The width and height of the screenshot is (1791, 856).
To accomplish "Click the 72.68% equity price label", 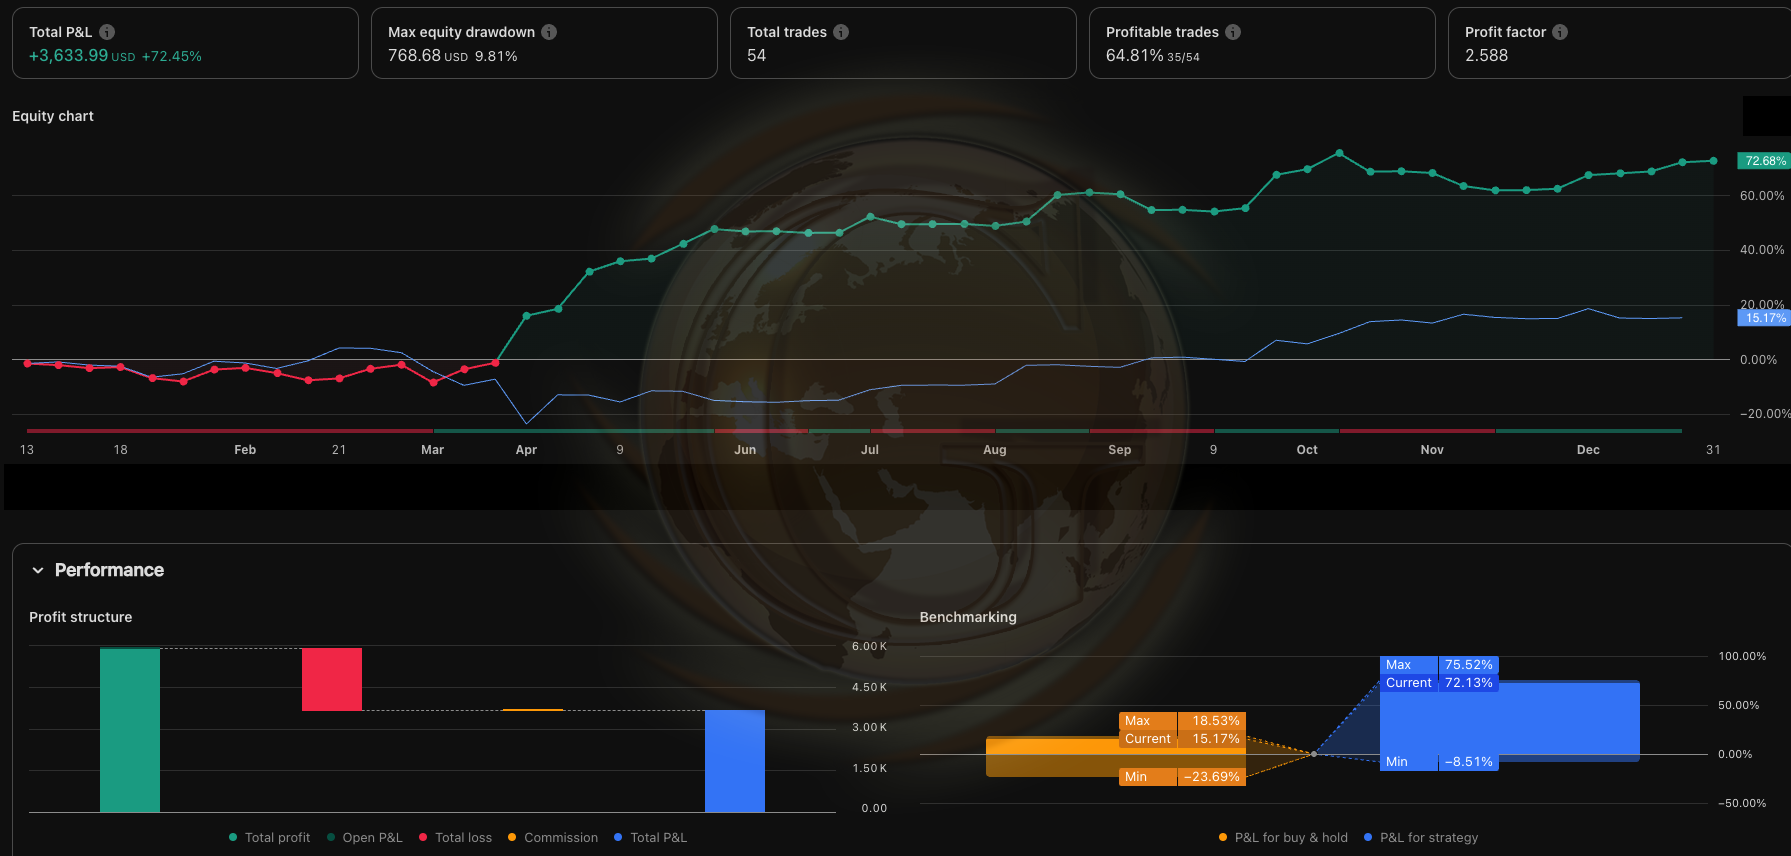I will point(1764,161).
